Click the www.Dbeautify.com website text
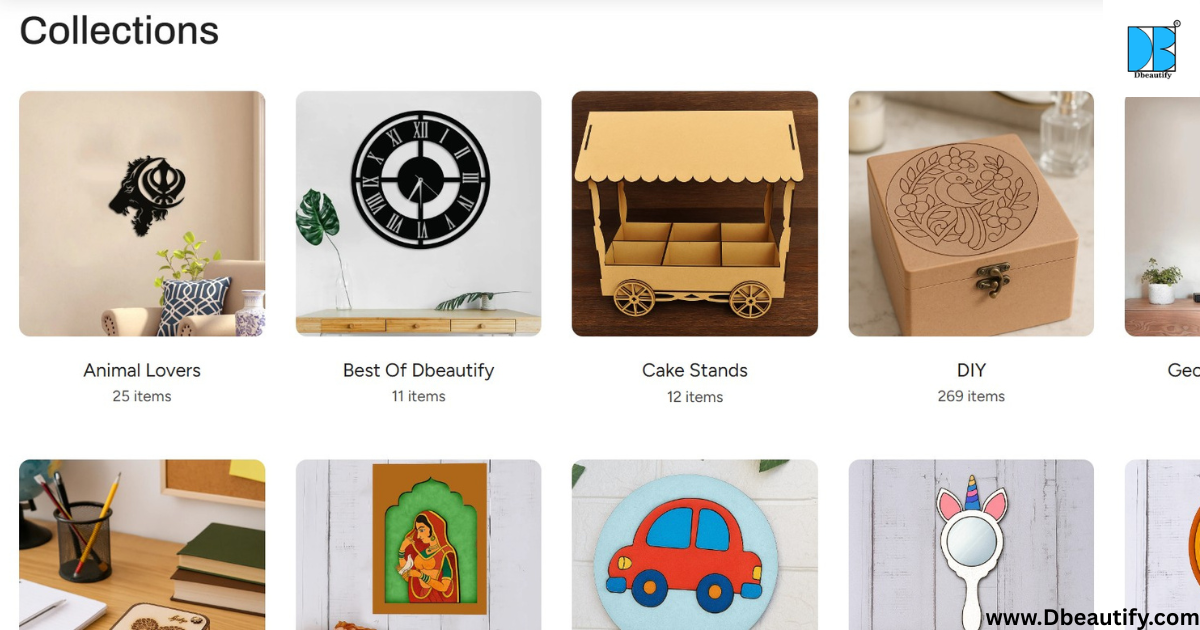Viewport: 1200px width, 630px height. coord(1092,617)
